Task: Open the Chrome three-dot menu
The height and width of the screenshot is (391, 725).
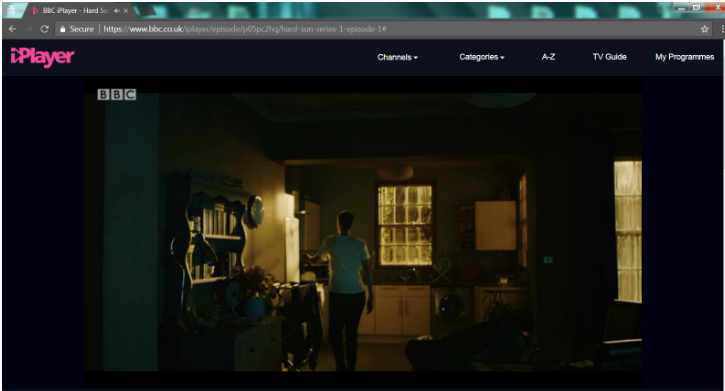Action: [722, 29]
